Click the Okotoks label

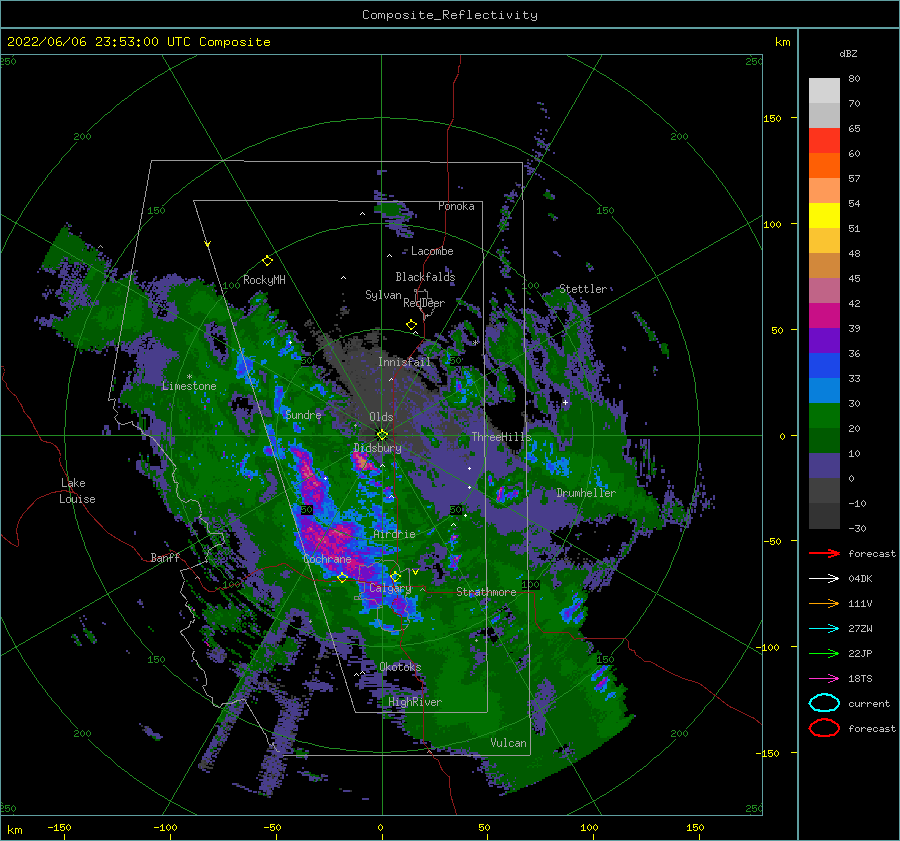[x=400, y=667]
